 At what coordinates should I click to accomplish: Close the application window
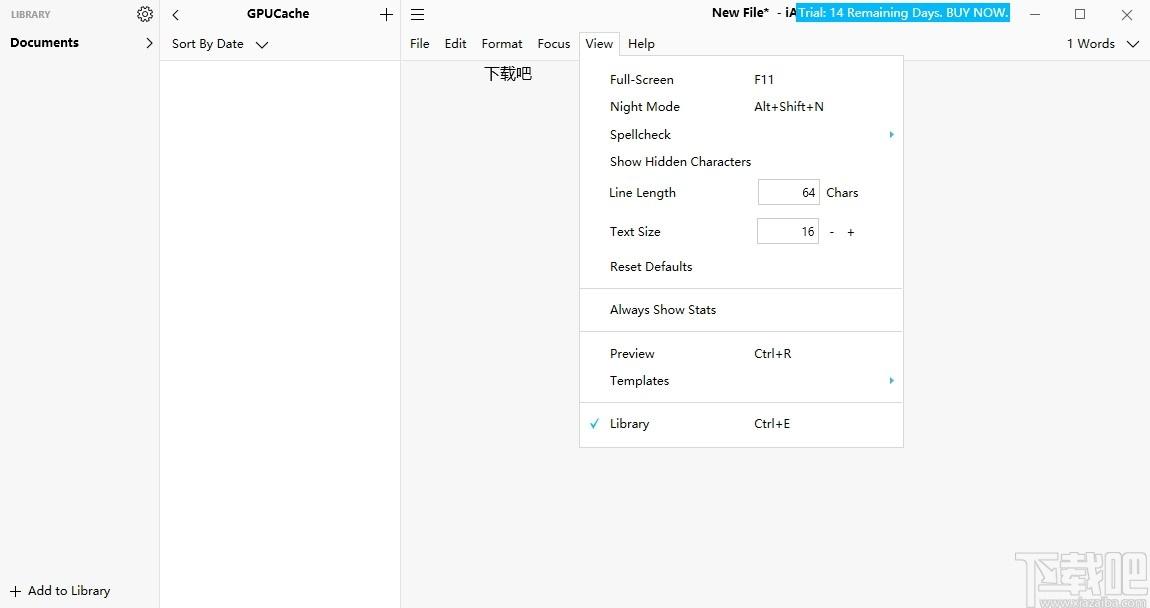click(1127, 14)
